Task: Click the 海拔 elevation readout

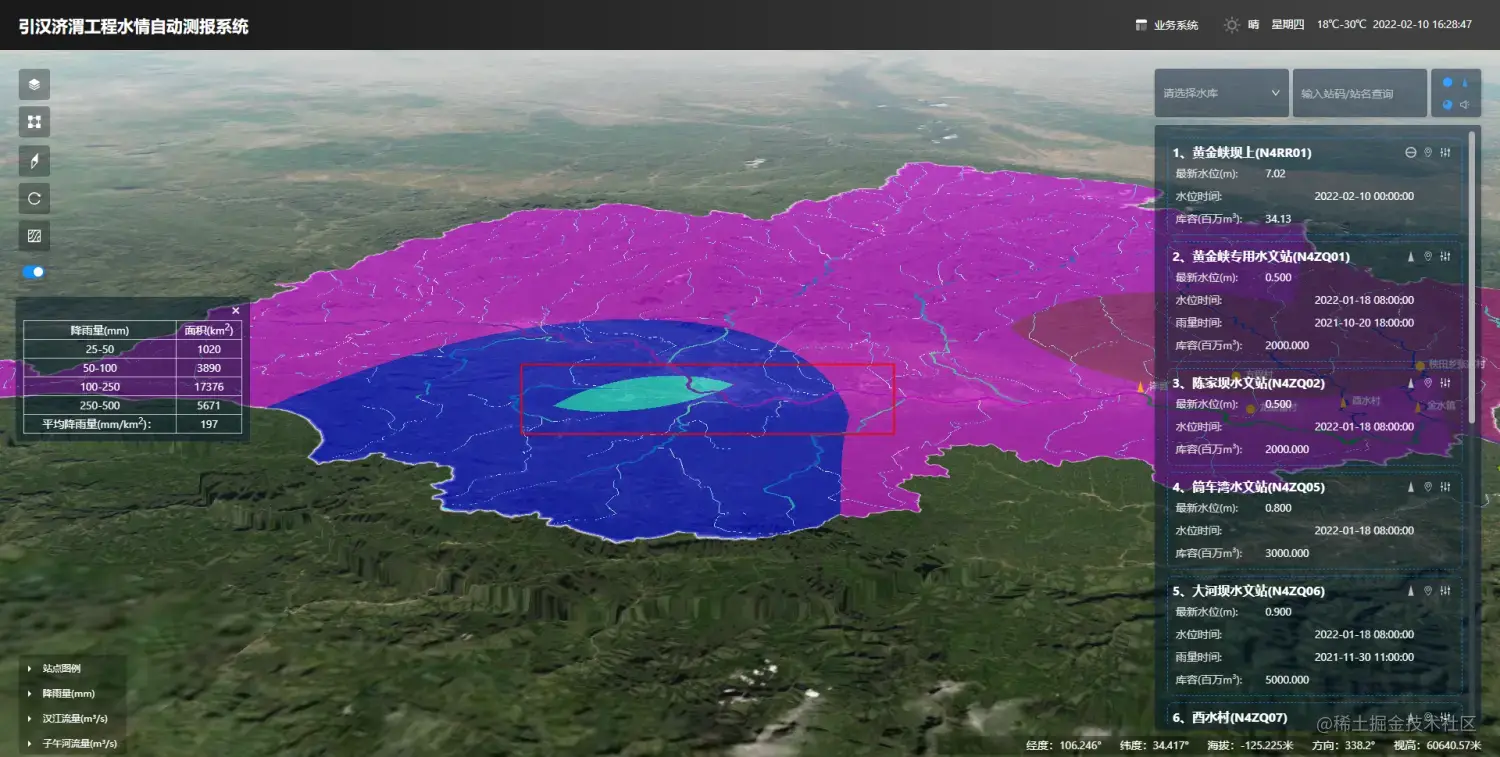Action: (x=1251, y=745)
